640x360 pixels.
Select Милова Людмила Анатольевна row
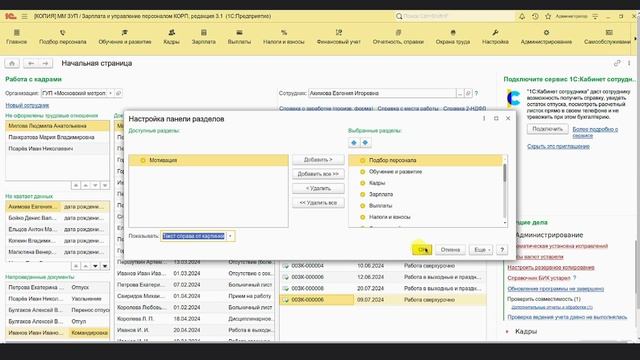[x=57, y=126]
